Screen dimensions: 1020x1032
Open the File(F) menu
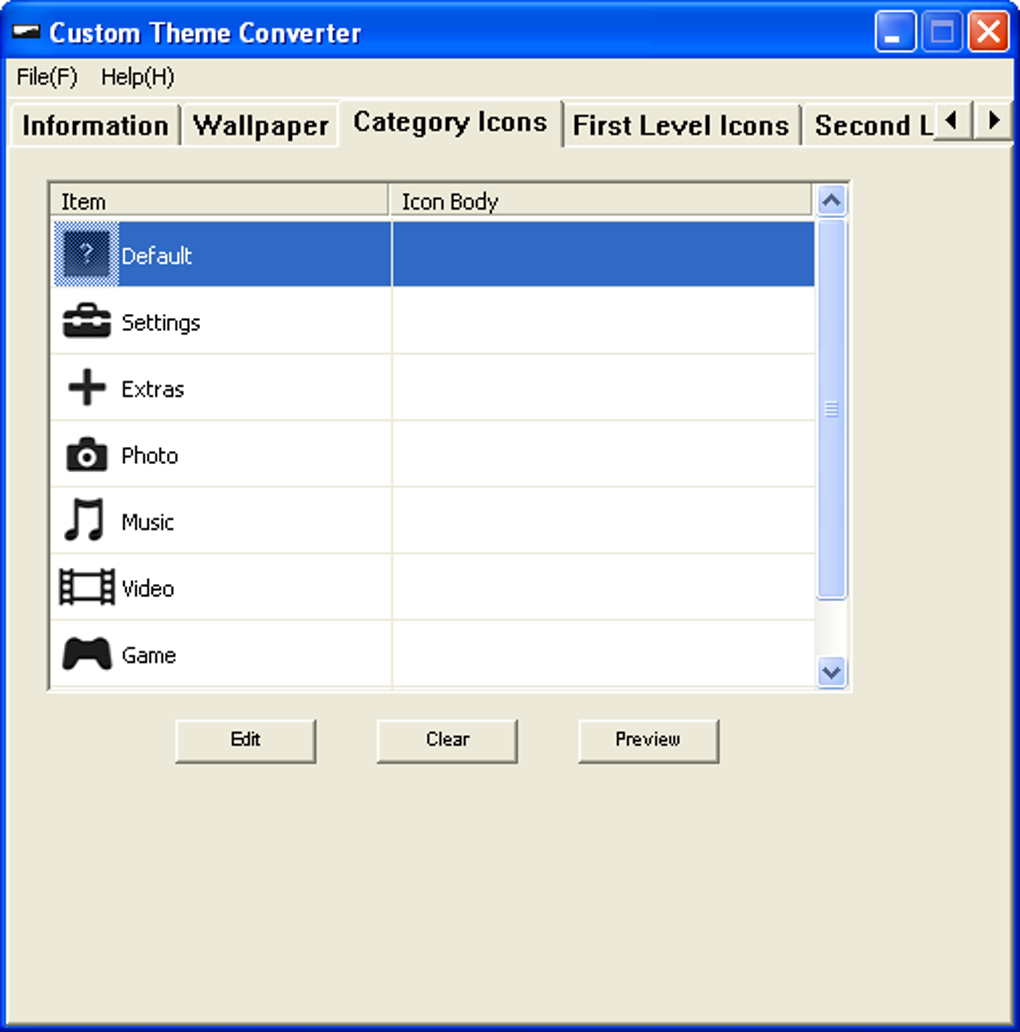(47, 77)
